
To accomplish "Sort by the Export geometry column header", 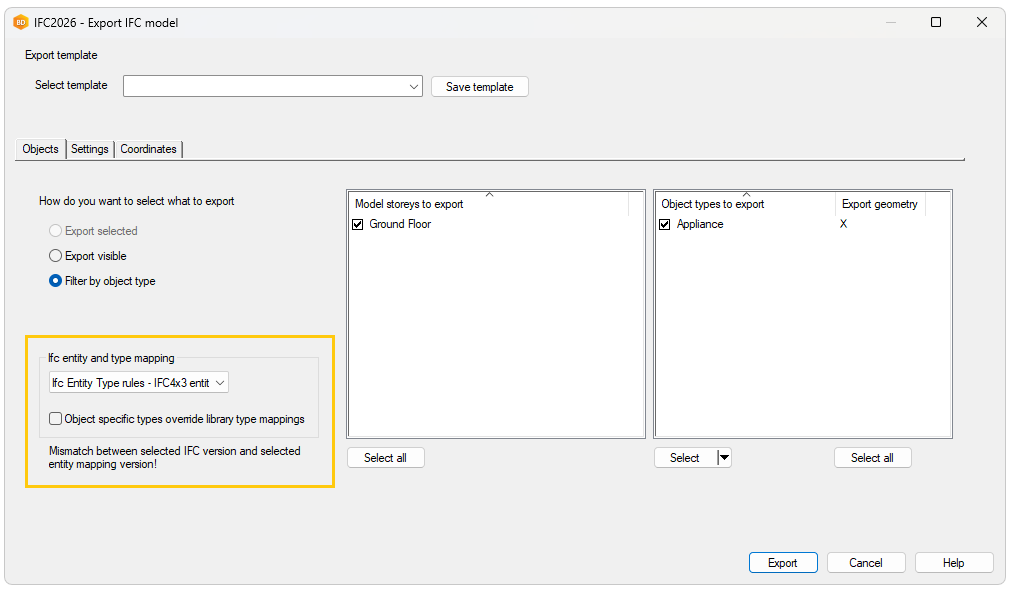I will 879,204.
